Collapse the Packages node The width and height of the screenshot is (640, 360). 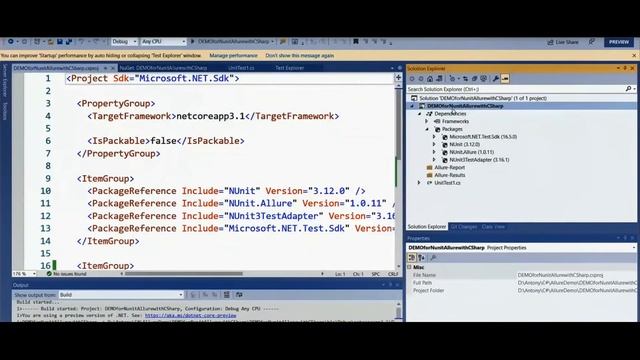(x=427, y=129)
